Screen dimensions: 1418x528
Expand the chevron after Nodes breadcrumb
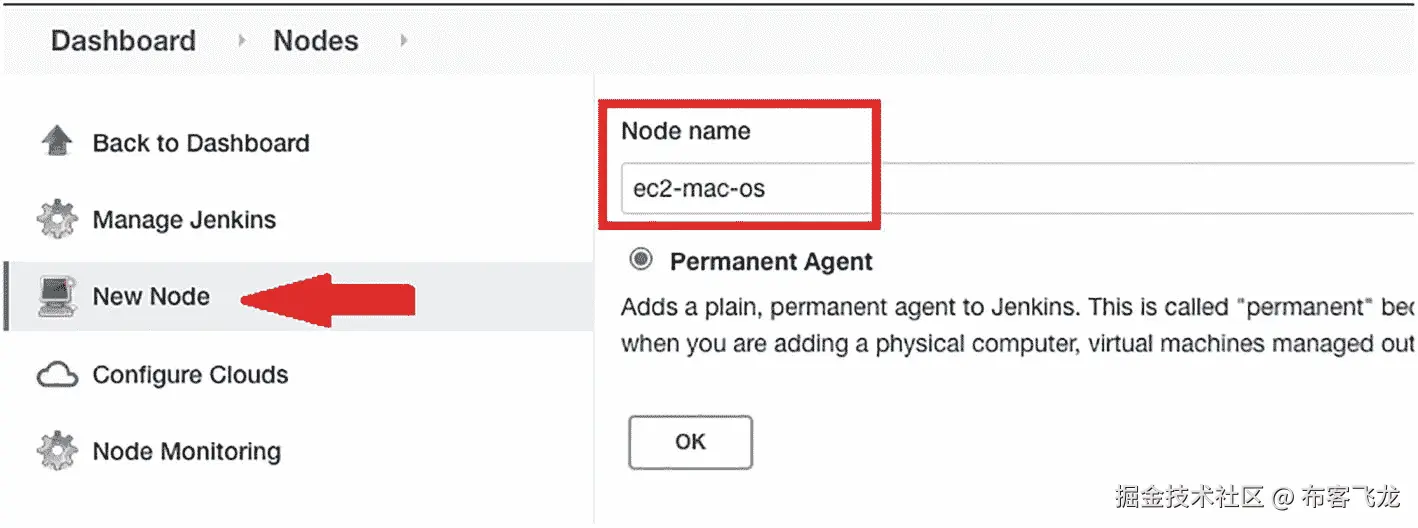(x=403, y=41)
